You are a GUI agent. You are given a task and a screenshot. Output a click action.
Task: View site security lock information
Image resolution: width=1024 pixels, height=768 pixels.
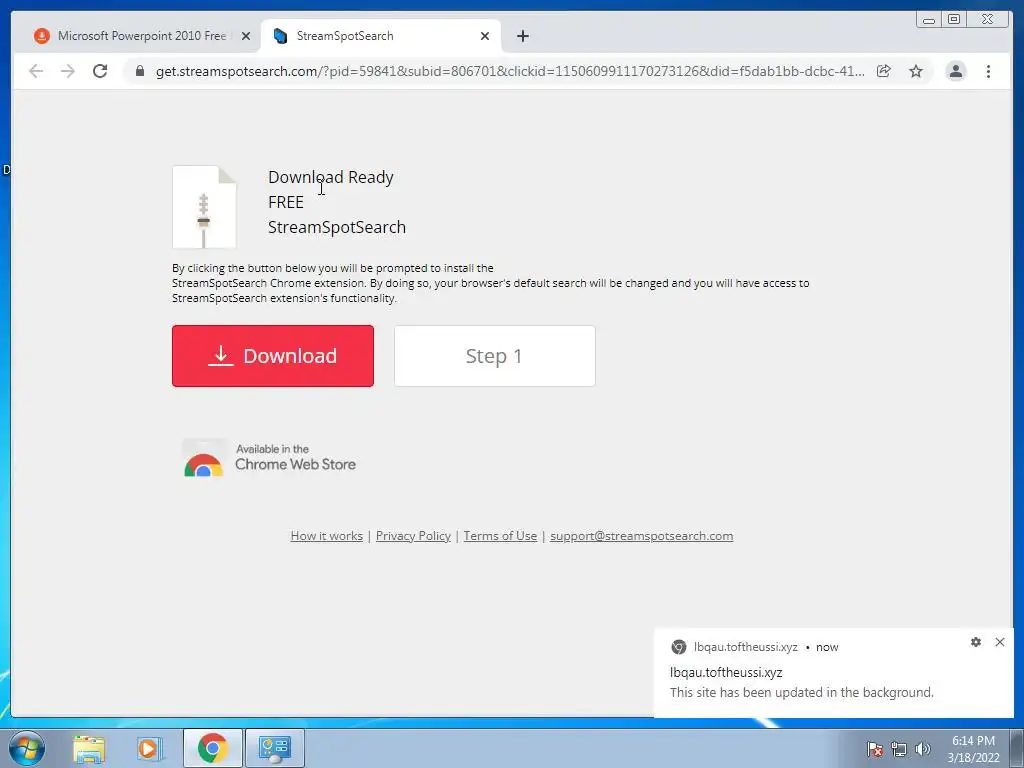pos(140,71)
